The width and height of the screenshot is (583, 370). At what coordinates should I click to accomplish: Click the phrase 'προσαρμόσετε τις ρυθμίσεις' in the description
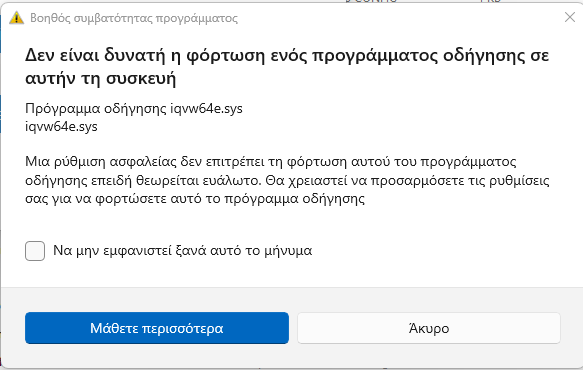(x=460, y=180)
